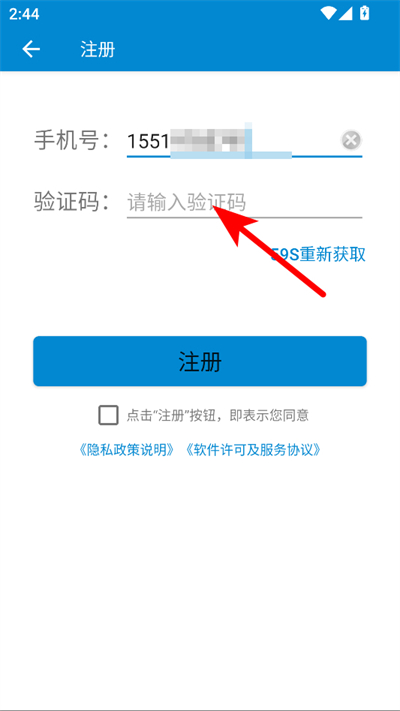Go back using the arrow icon

(31, 49)
